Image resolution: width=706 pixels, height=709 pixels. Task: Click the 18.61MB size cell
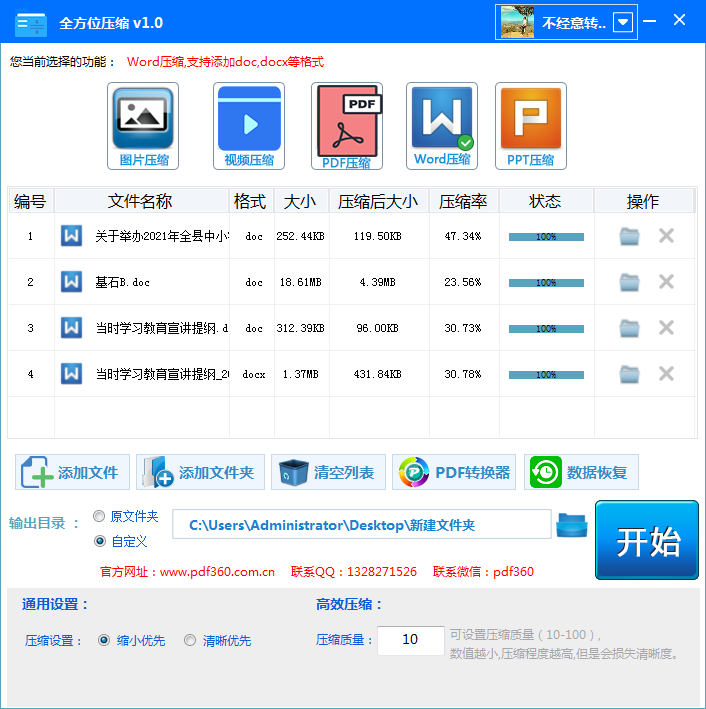point(300,282)
